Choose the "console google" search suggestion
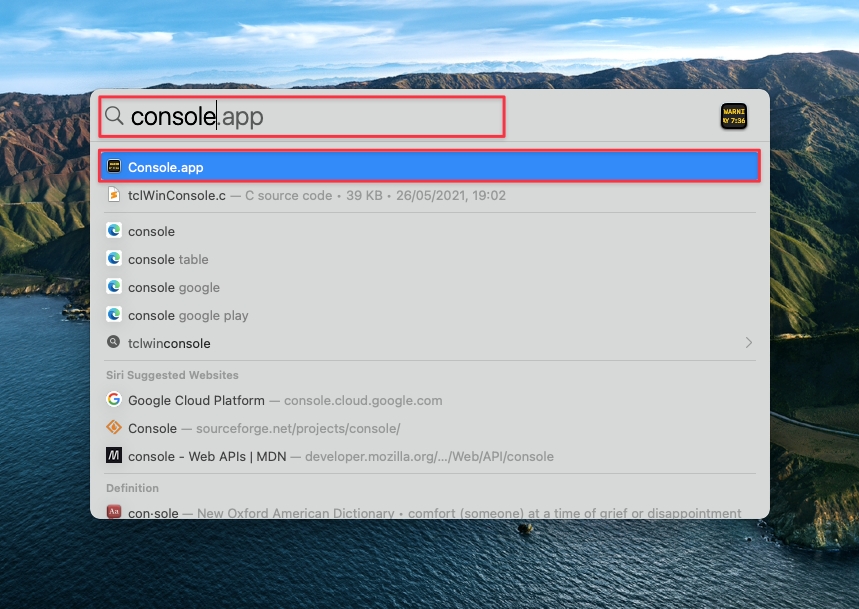Screen dimensions: 859x609 (174, 287)
